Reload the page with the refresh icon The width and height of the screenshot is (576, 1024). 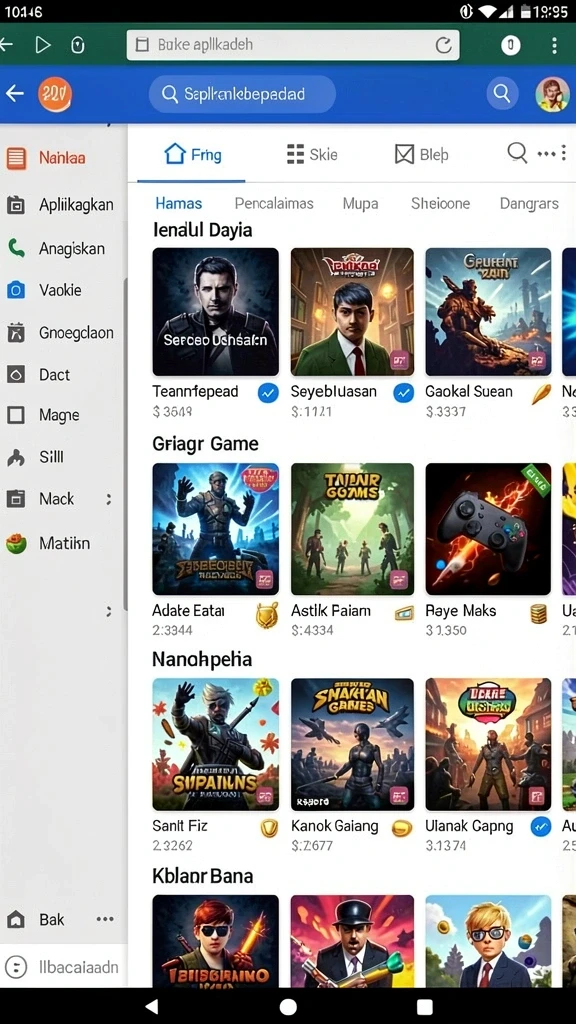[x=443, y=45]
